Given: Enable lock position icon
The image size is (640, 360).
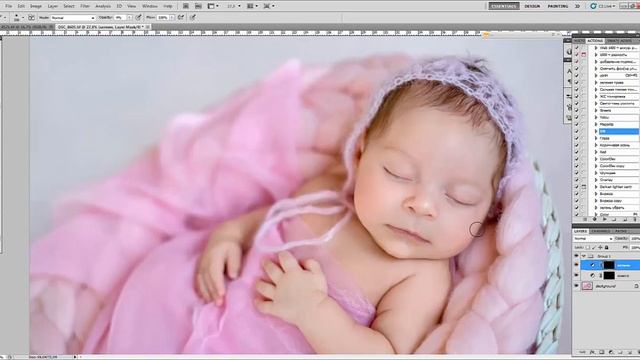Looking at the screenshot, I should point(600,247).
